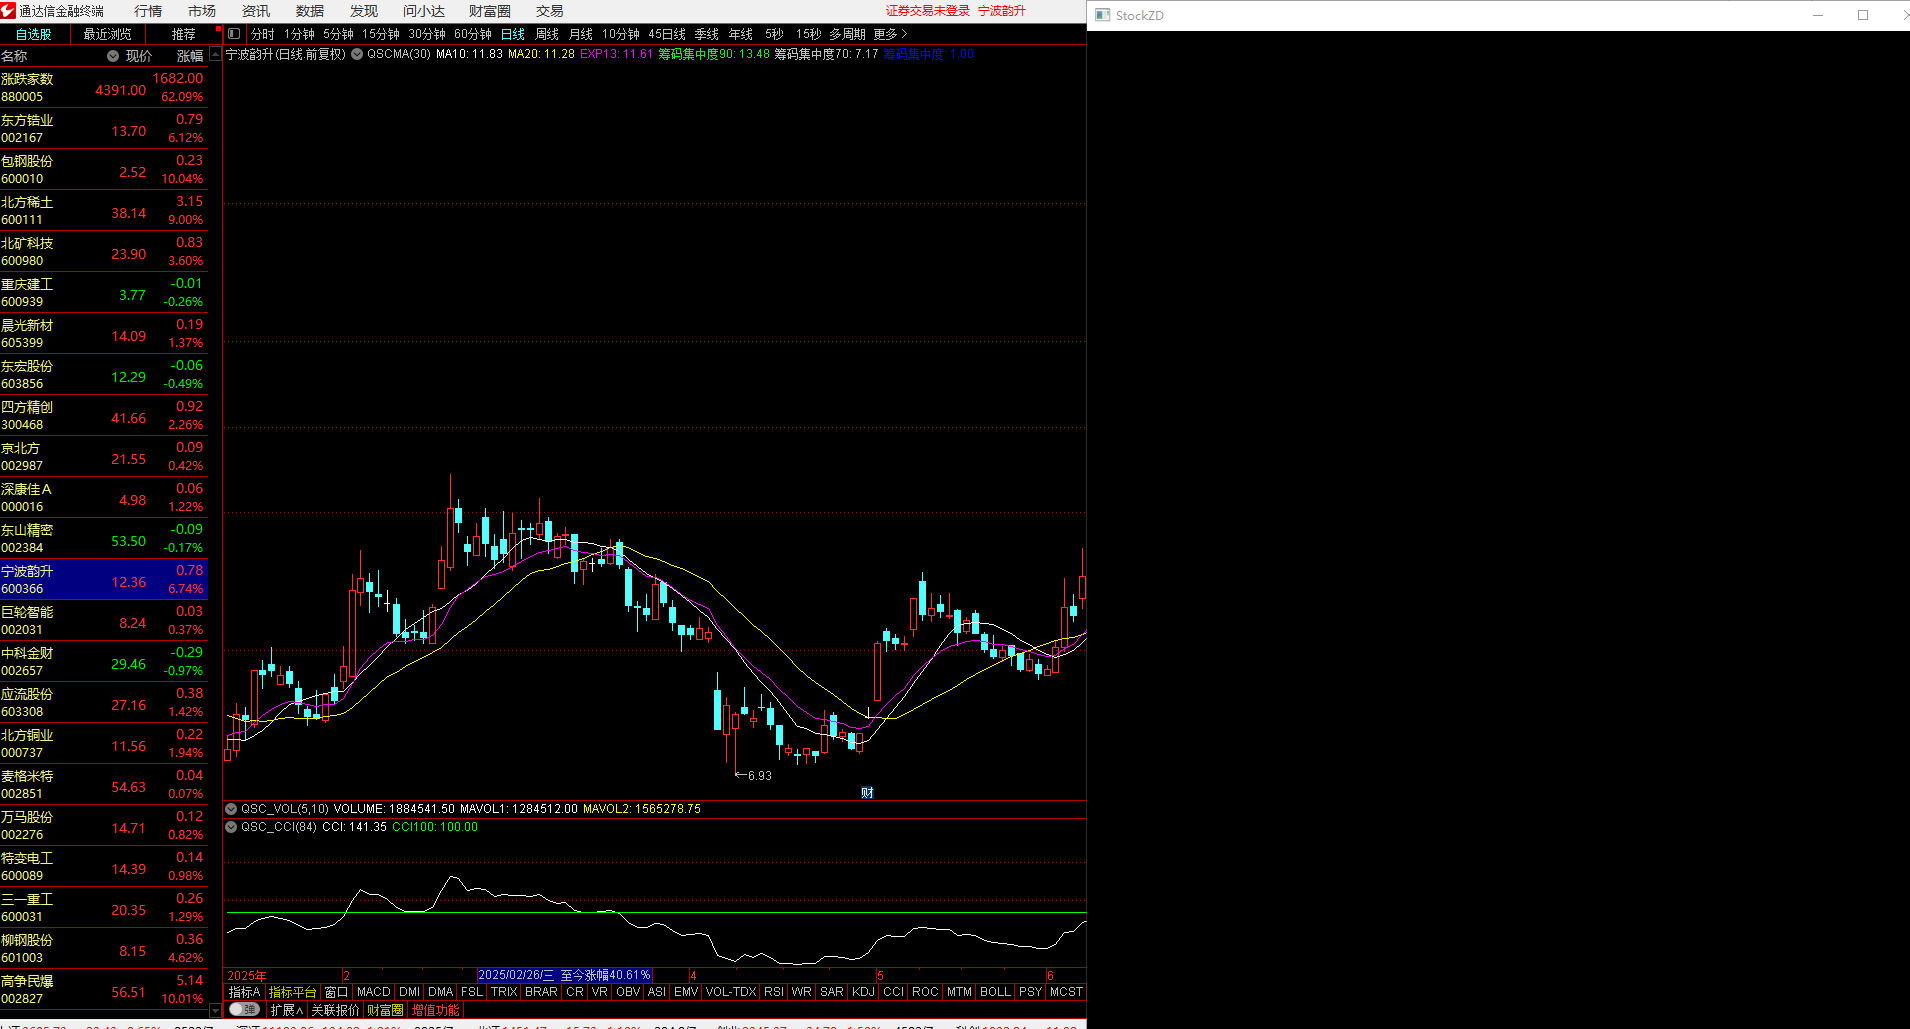Viewport: 1910px width, 1029px height.
Task: Open the 财富圈 menu
Action: coord(490,11)
